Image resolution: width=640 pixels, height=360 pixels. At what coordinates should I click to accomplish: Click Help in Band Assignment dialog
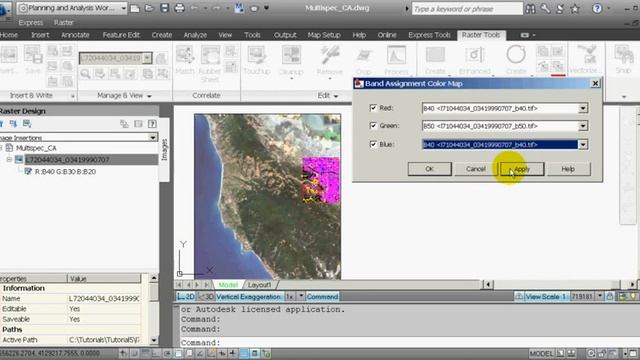(568, 169)
